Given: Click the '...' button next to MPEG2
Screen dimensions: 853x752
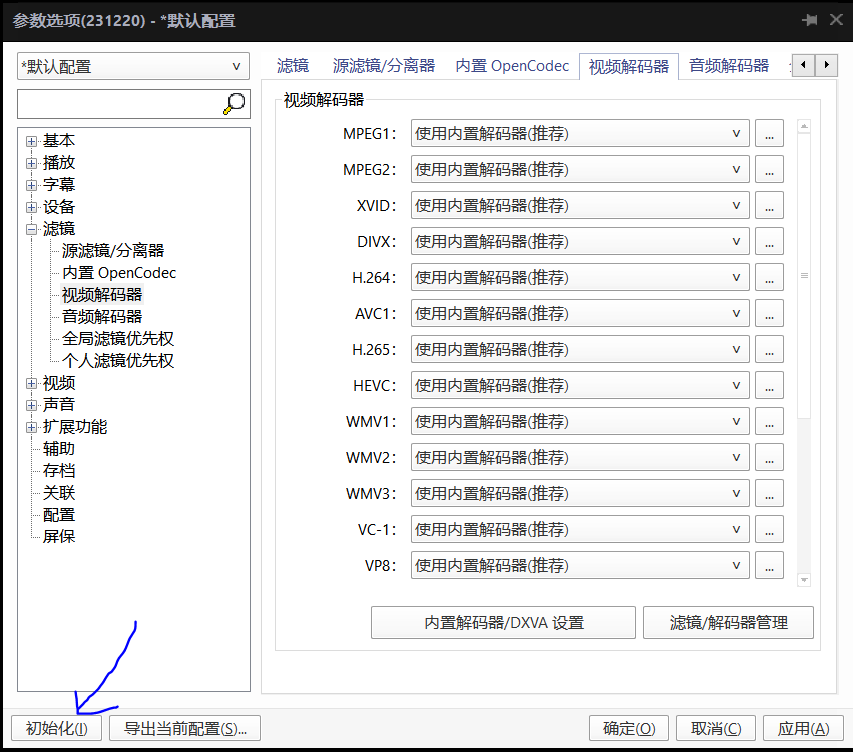Looking at the screenshot, I should [x=769, y=169].
